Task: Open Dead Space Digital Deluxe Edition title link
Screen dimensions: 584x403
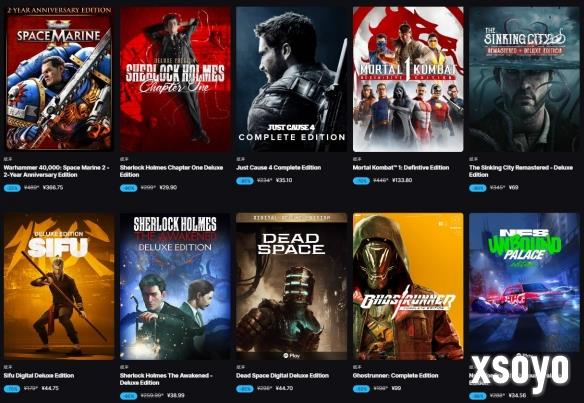Action: point(282,375)
